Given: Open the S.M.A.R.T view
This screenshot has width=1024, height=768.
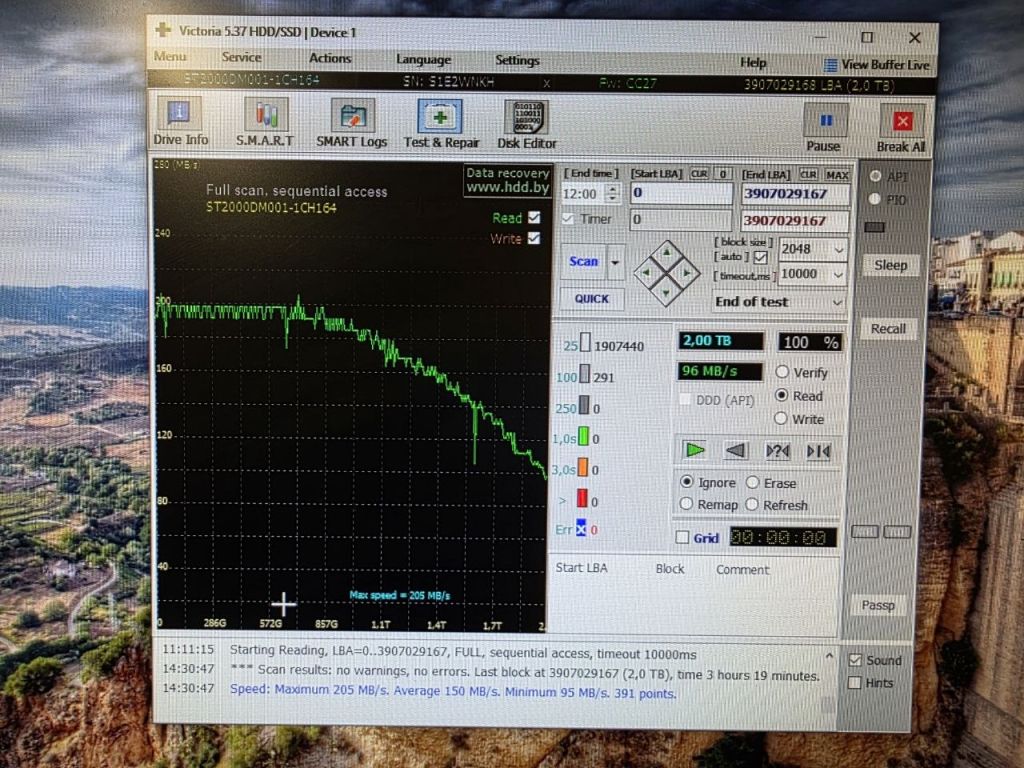Looking at the screenshot, I should point(264,122).
